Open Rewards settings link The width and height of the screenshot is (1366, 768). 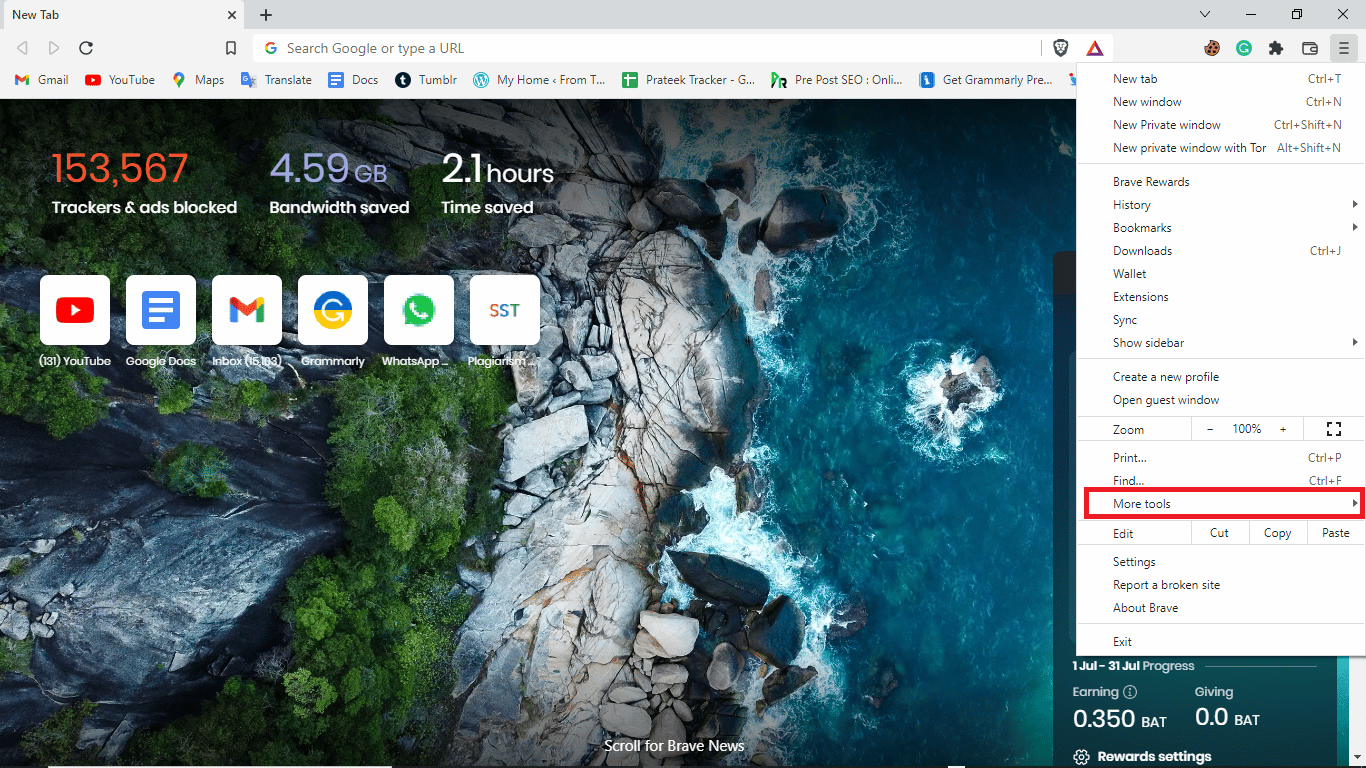(1142, 757)
